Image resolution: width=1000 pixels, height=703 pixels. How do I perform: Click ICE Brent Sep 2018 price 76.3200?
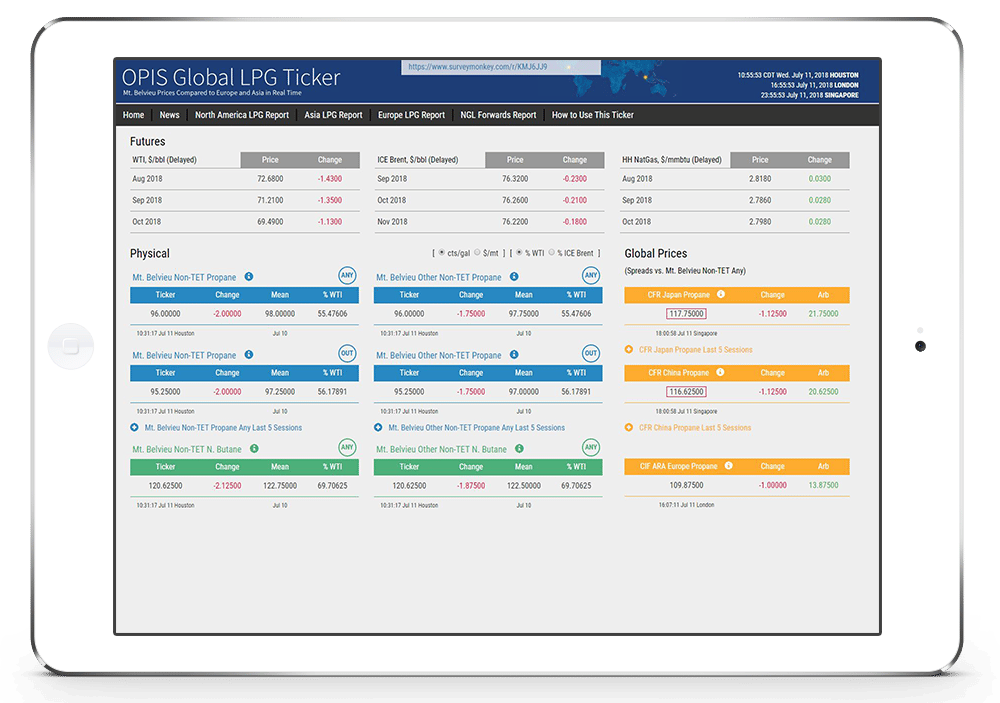click(x=515, y=179)
